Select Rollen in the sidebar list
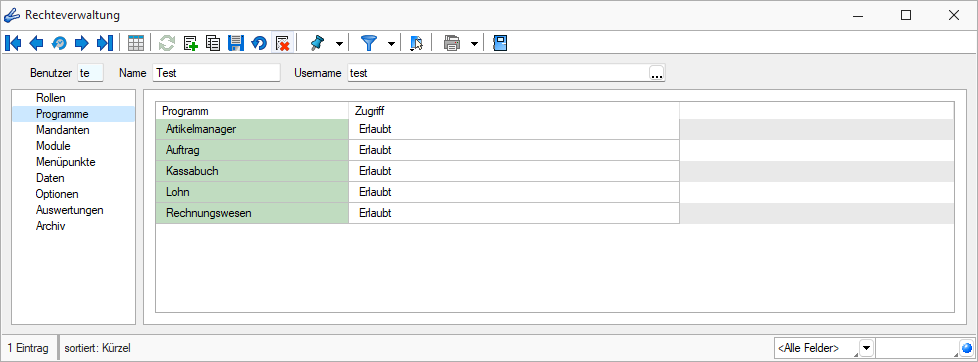This screenshot has width=978, height=362. pyautogui.click(x=51, y=98)
